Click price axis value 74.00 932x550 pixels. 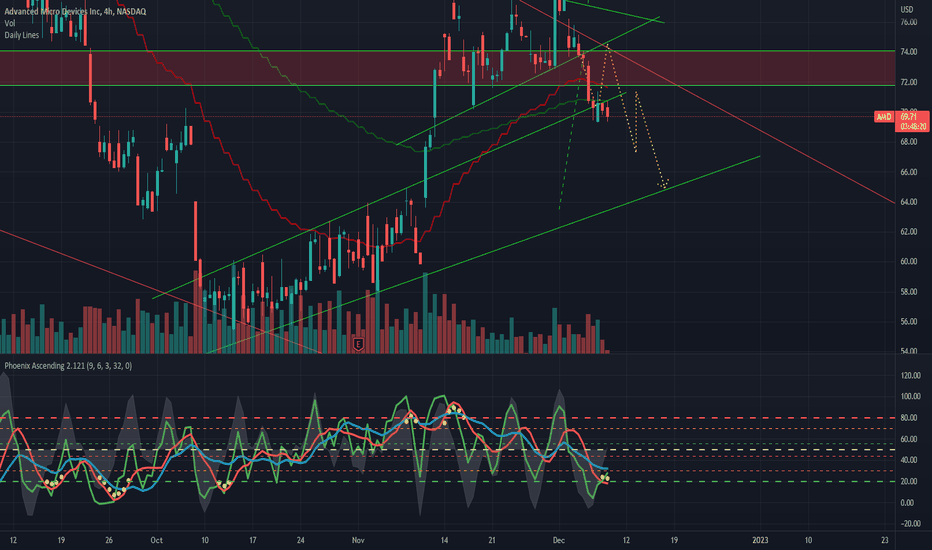coord(908,52)
